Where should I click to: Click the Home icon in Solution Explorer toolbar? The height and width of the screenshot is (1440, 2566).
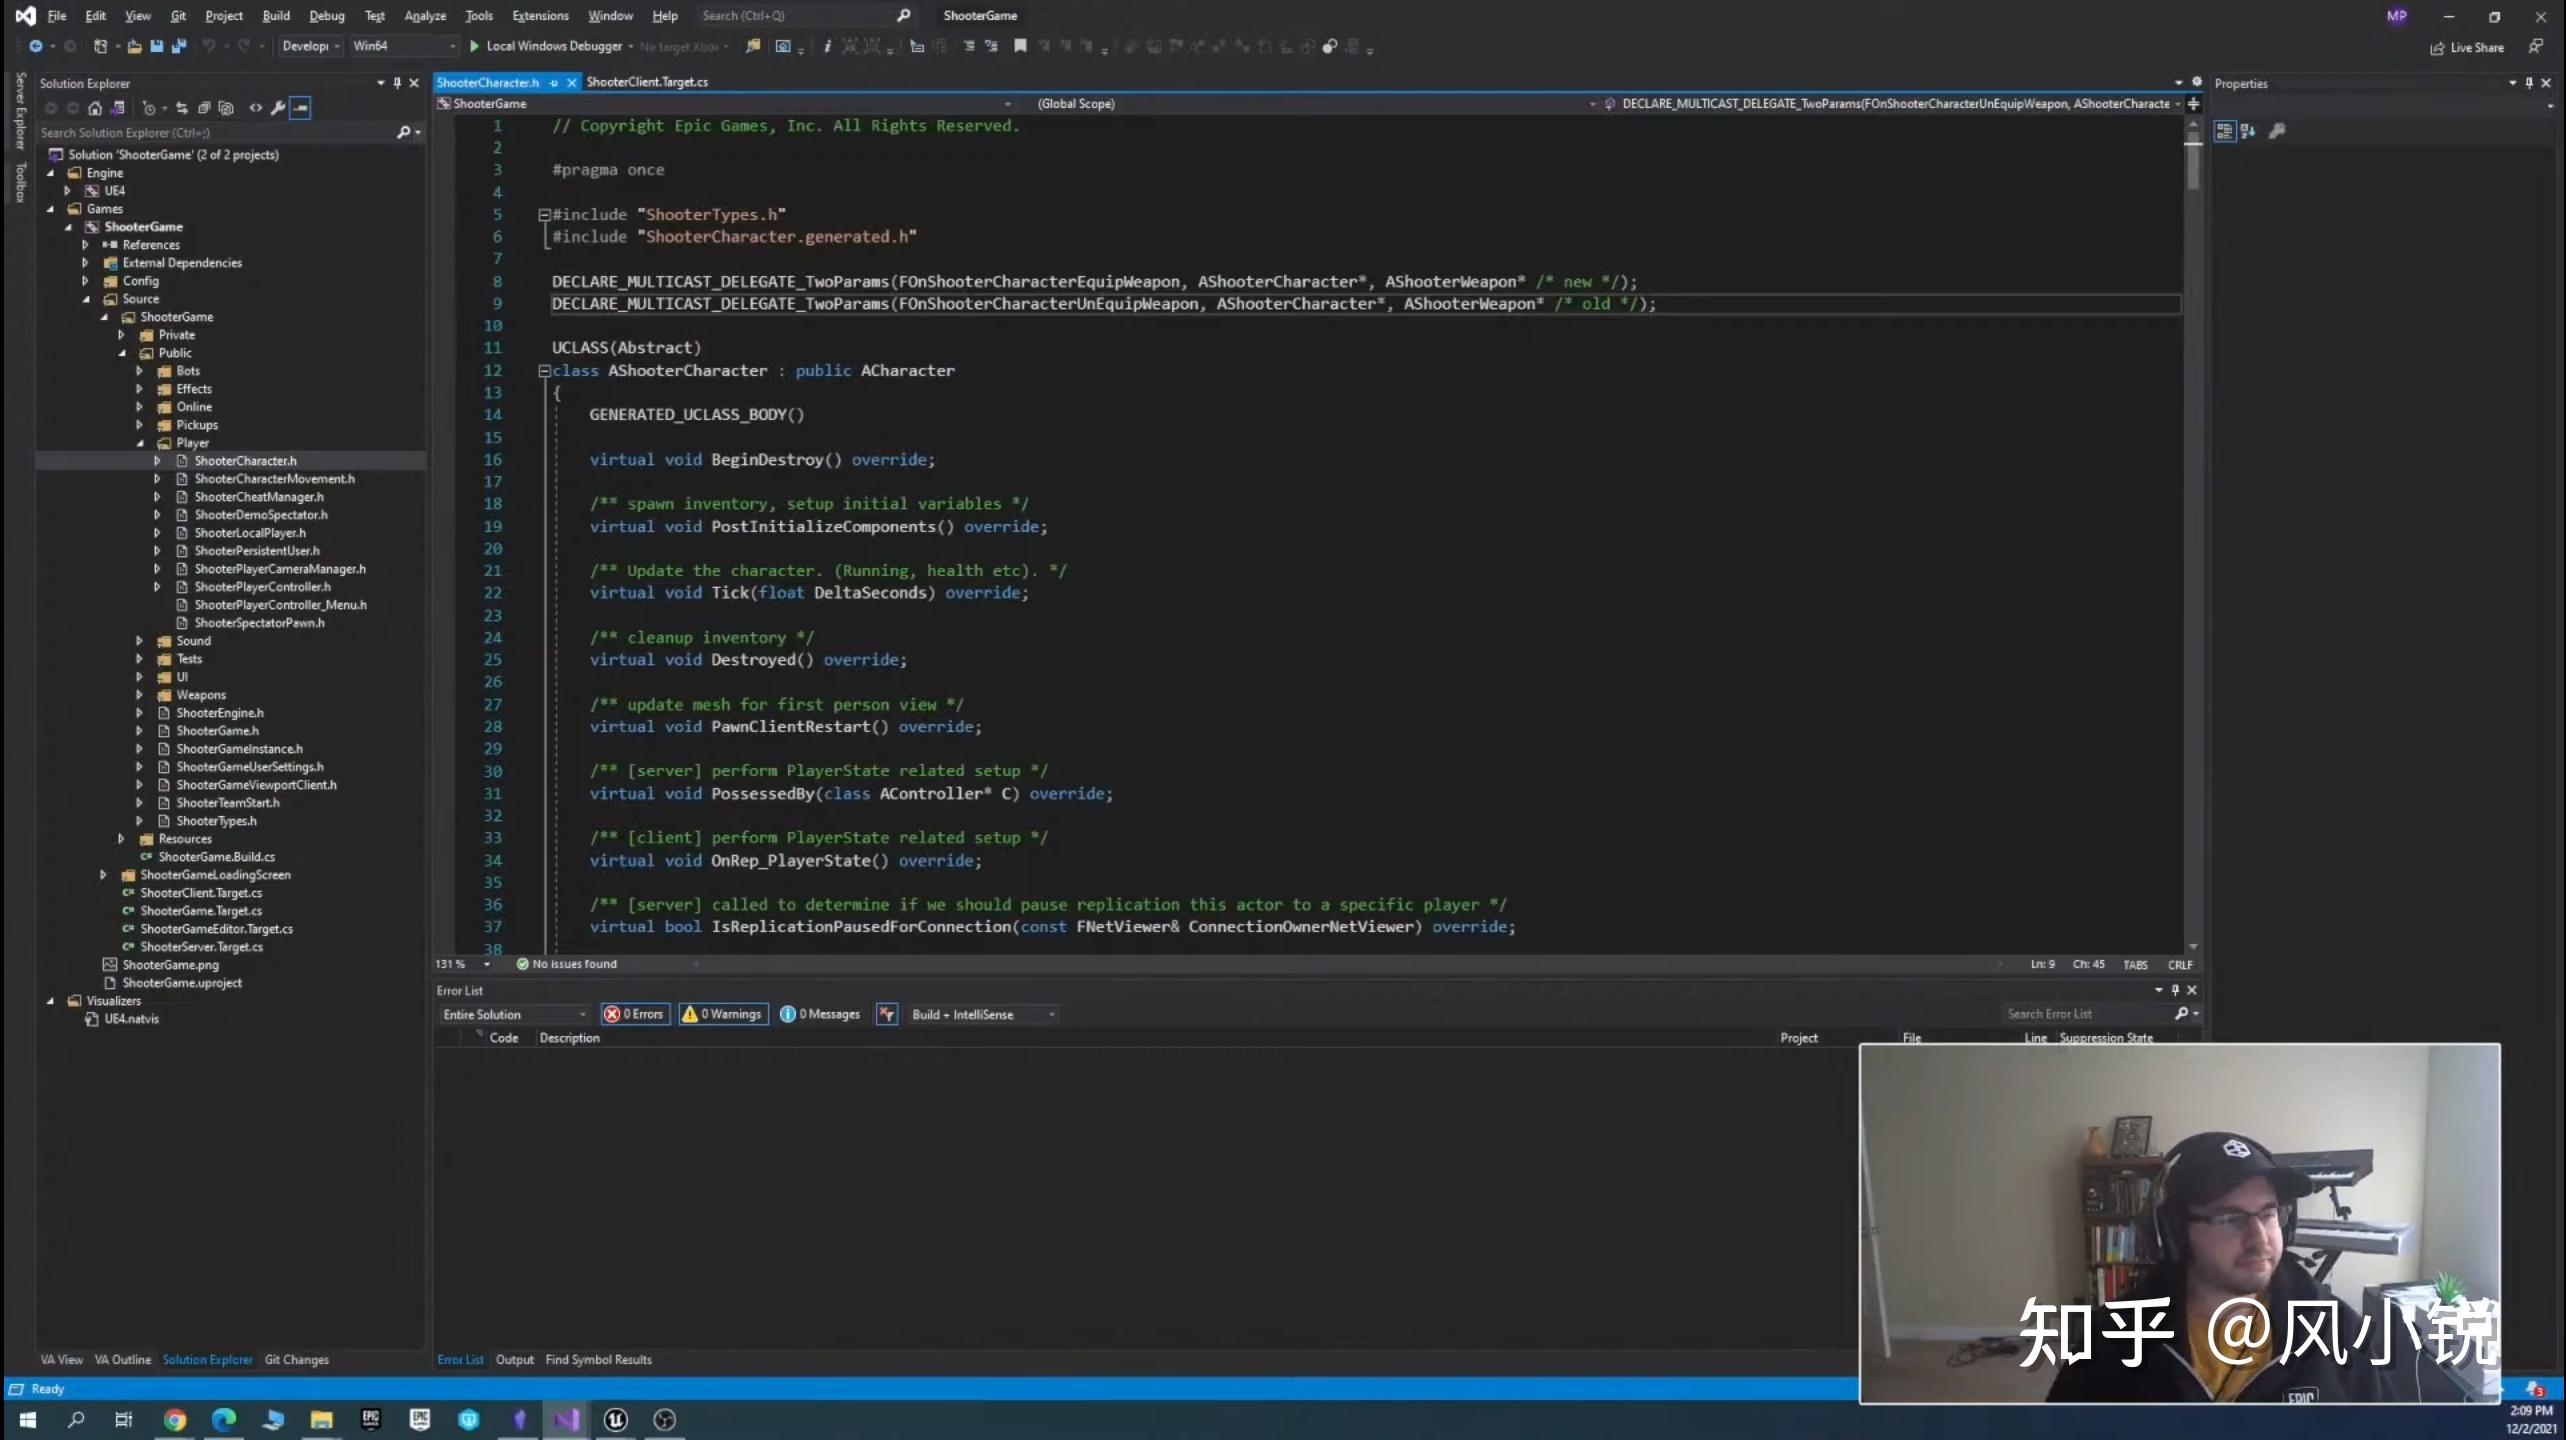click(x=95, y=108)
